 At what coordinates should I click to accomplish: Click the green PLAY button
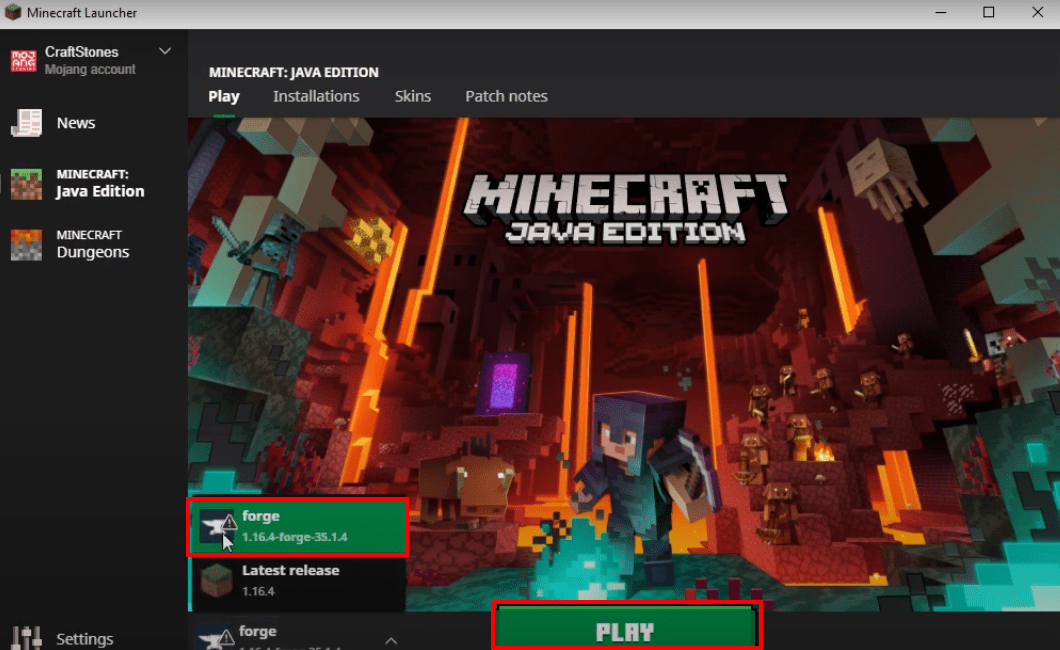tap(626, 628)
